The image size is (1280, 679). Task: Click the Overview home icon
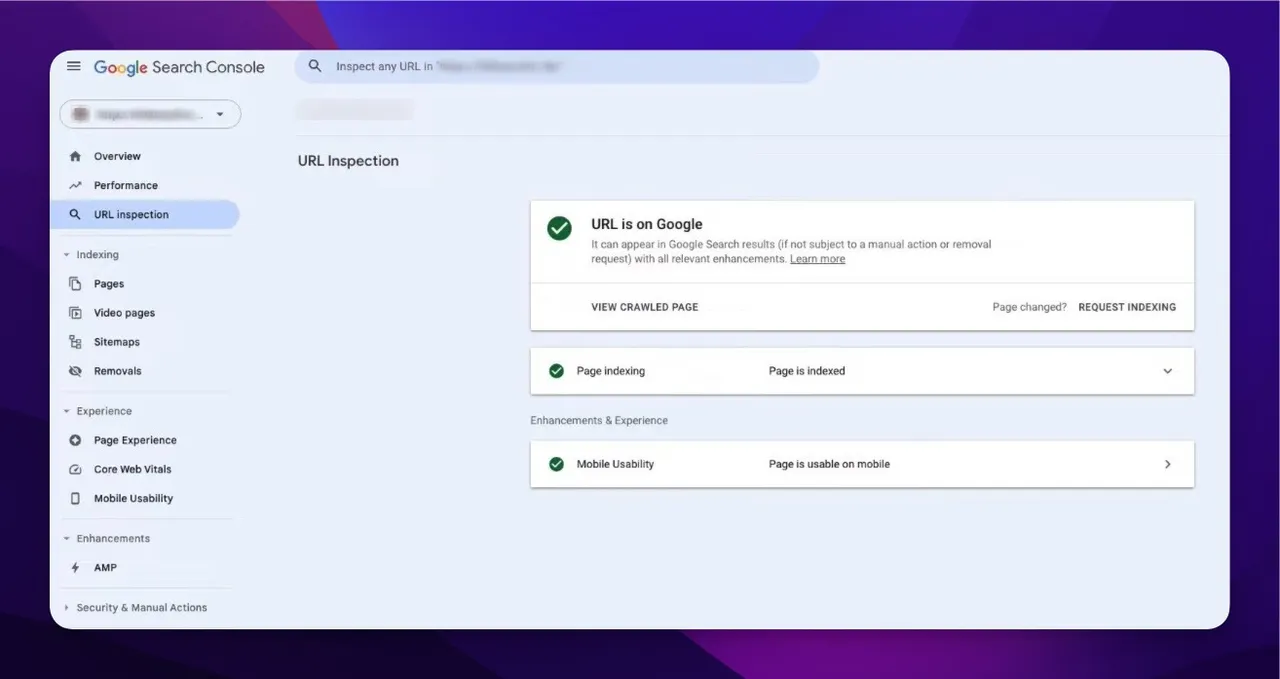[75, 157]
